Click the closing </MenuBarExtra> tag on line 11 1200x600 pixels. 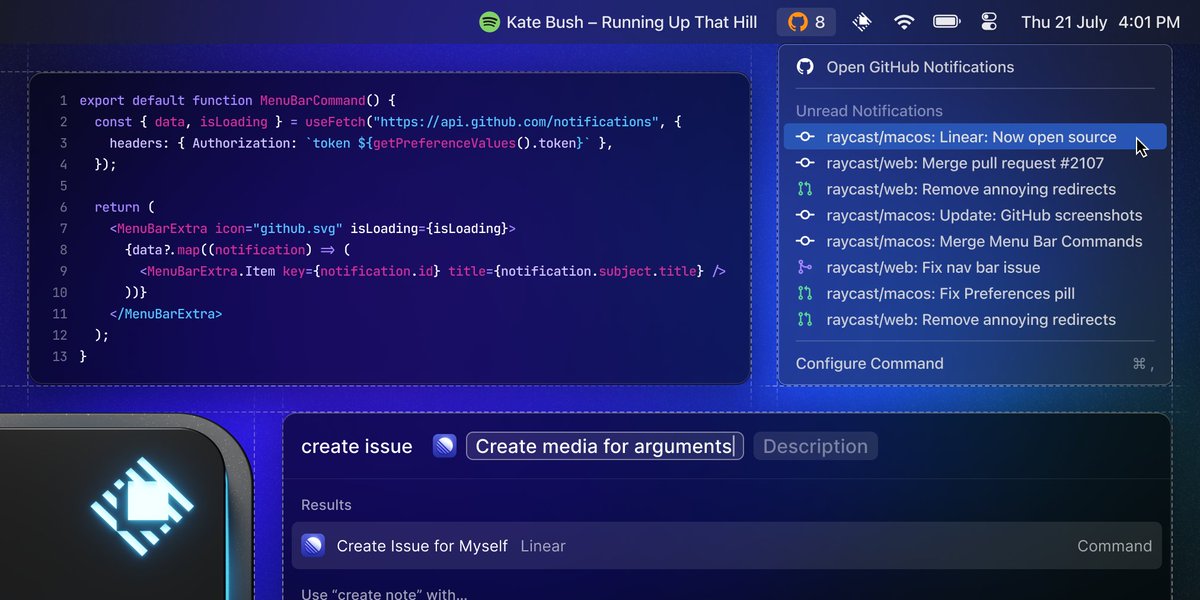coord(166,314)
